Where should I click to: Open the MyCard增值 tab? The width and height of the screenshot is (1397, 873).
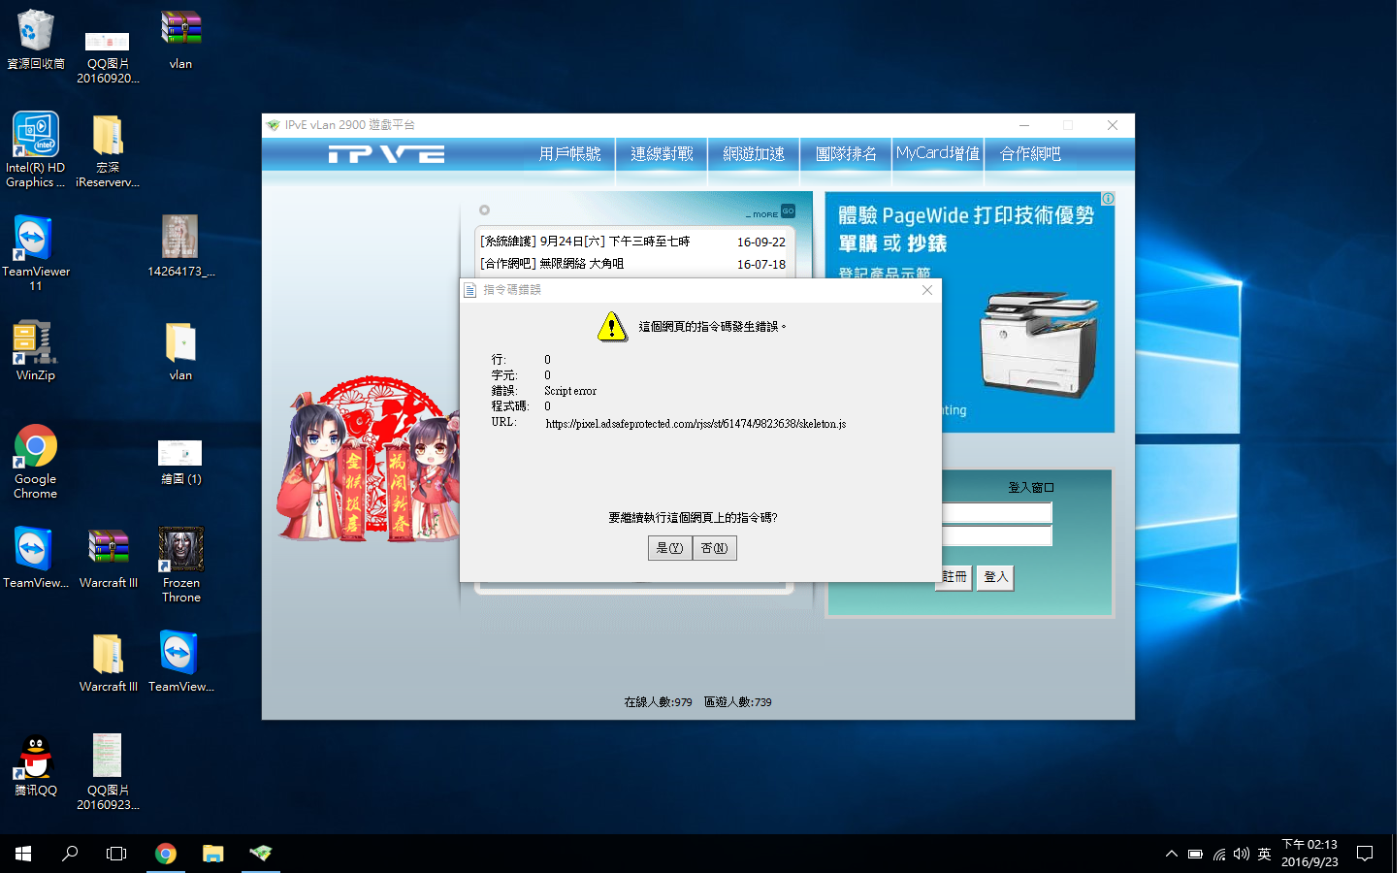938,154
